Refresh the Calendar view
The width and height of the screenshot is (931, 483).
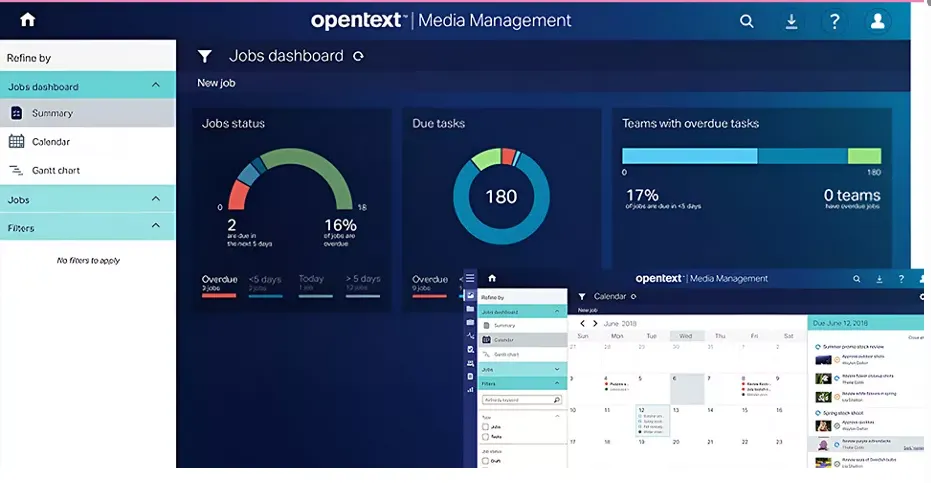pos(634,296)
